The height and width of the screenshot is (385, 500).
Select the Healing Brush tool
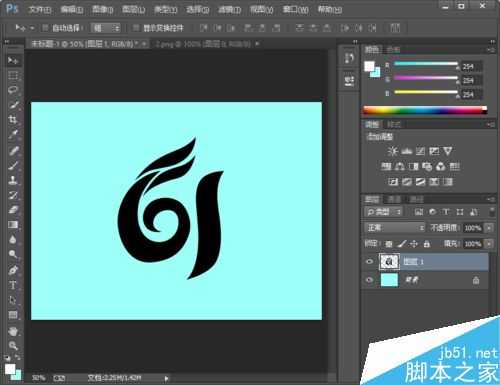click(13, 150)
